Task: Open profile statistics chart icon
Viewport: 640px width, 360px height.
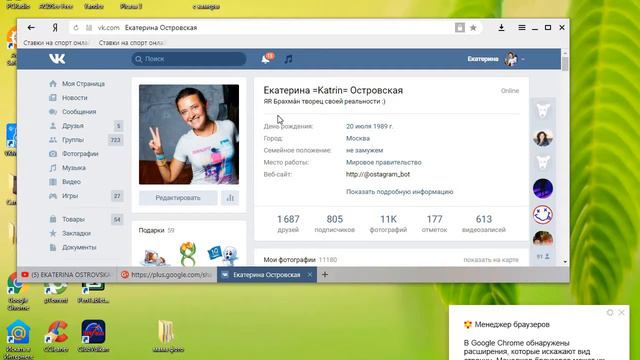Action: 230,198
